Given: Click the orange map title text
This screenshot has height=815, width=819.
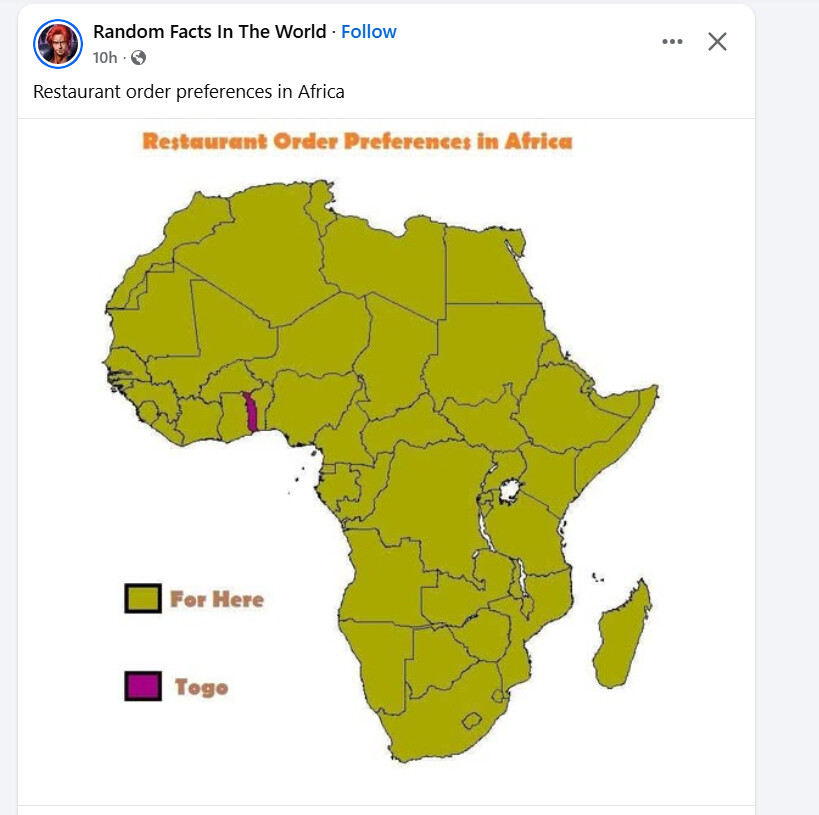Looking at the screenshot, I should pos(357,141).
